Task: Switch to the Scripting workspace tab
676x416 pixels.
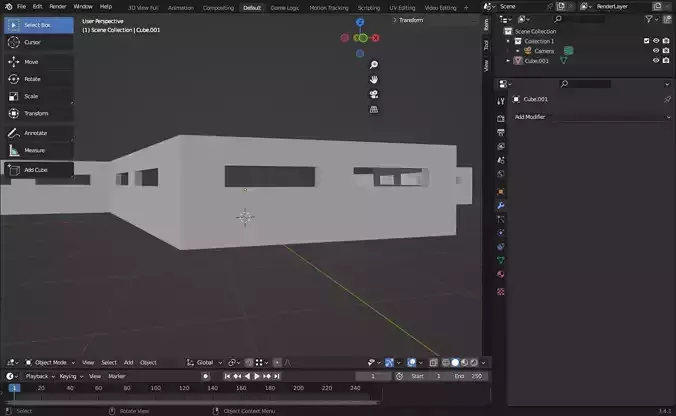Action: coord(369,8)
